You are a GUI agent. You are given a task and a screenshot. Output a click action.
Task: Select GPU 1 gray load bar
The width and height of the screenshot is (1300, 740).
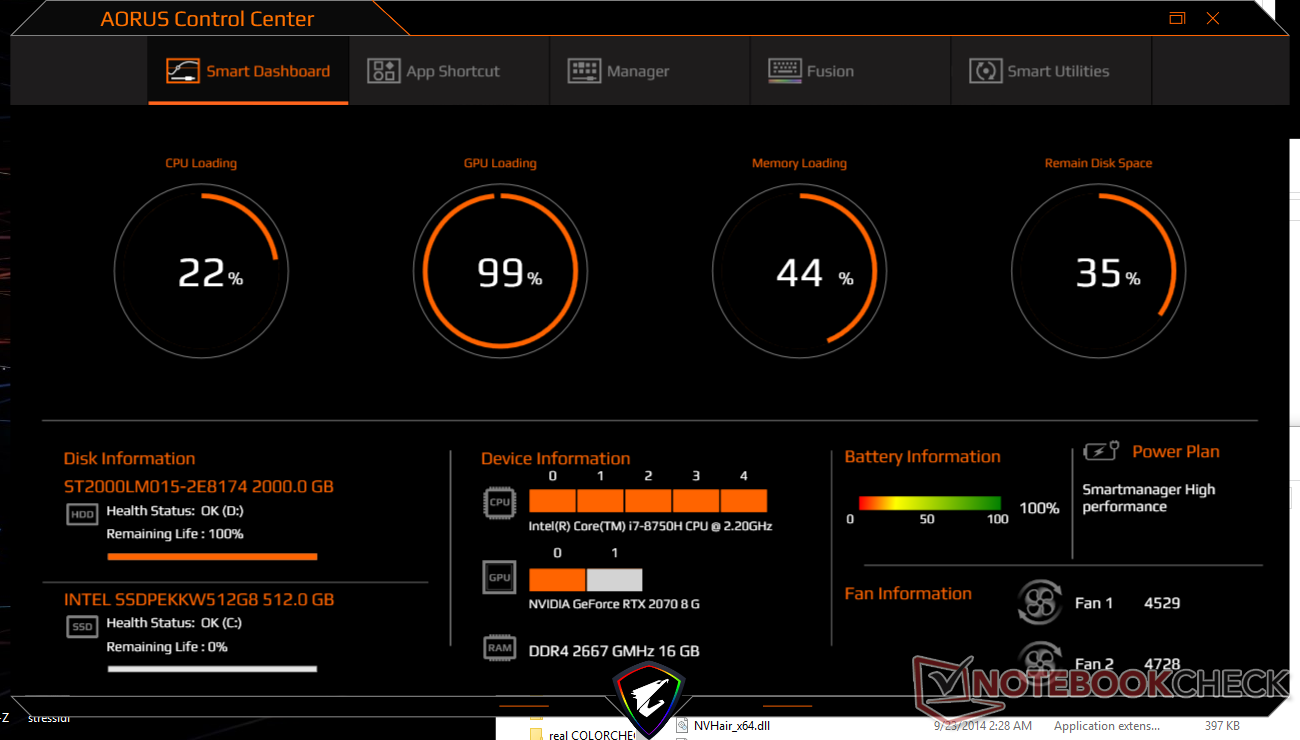click(x=614, y=579)
